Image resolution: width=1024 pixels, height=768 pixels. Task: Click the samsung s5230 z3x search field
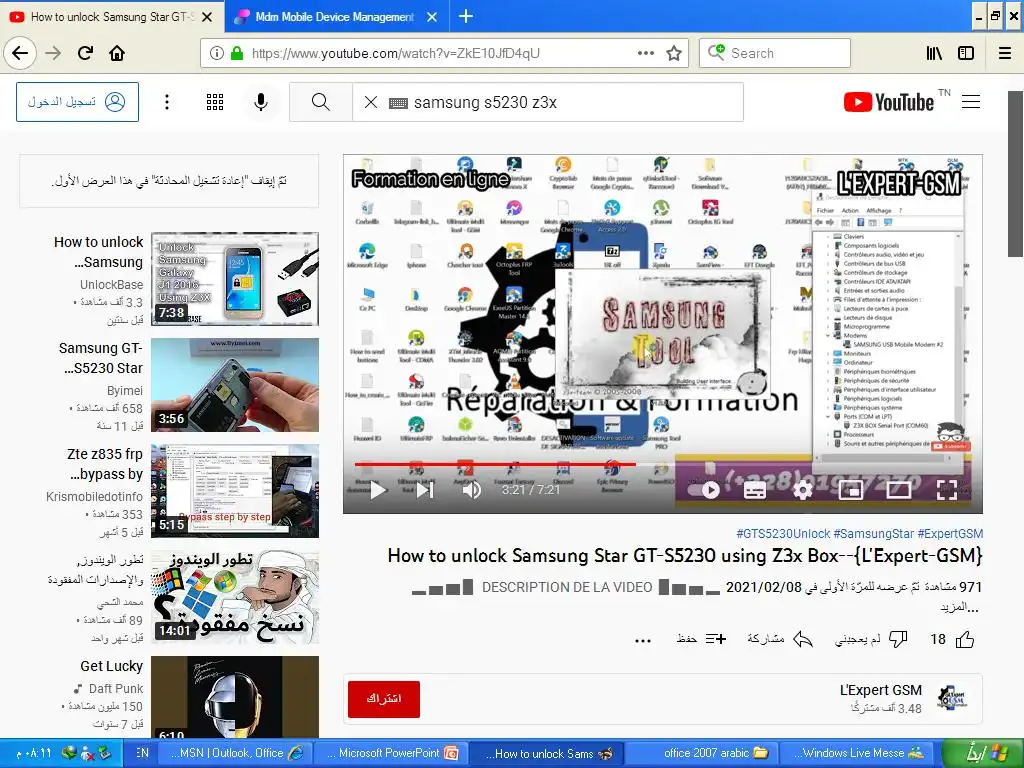point(547,102)
